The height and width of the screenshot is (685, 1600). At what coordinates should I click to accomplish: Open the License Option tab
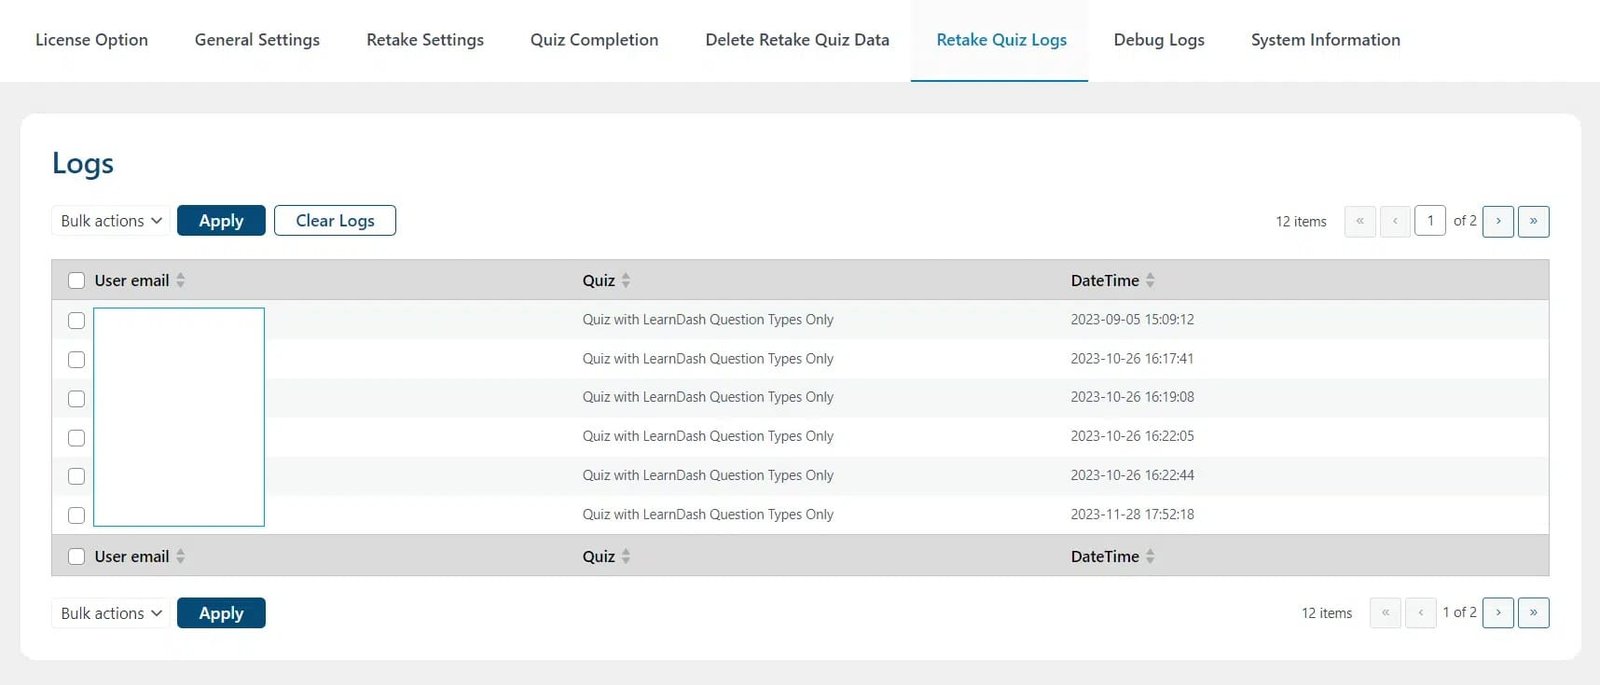click(x=92, y=40)
